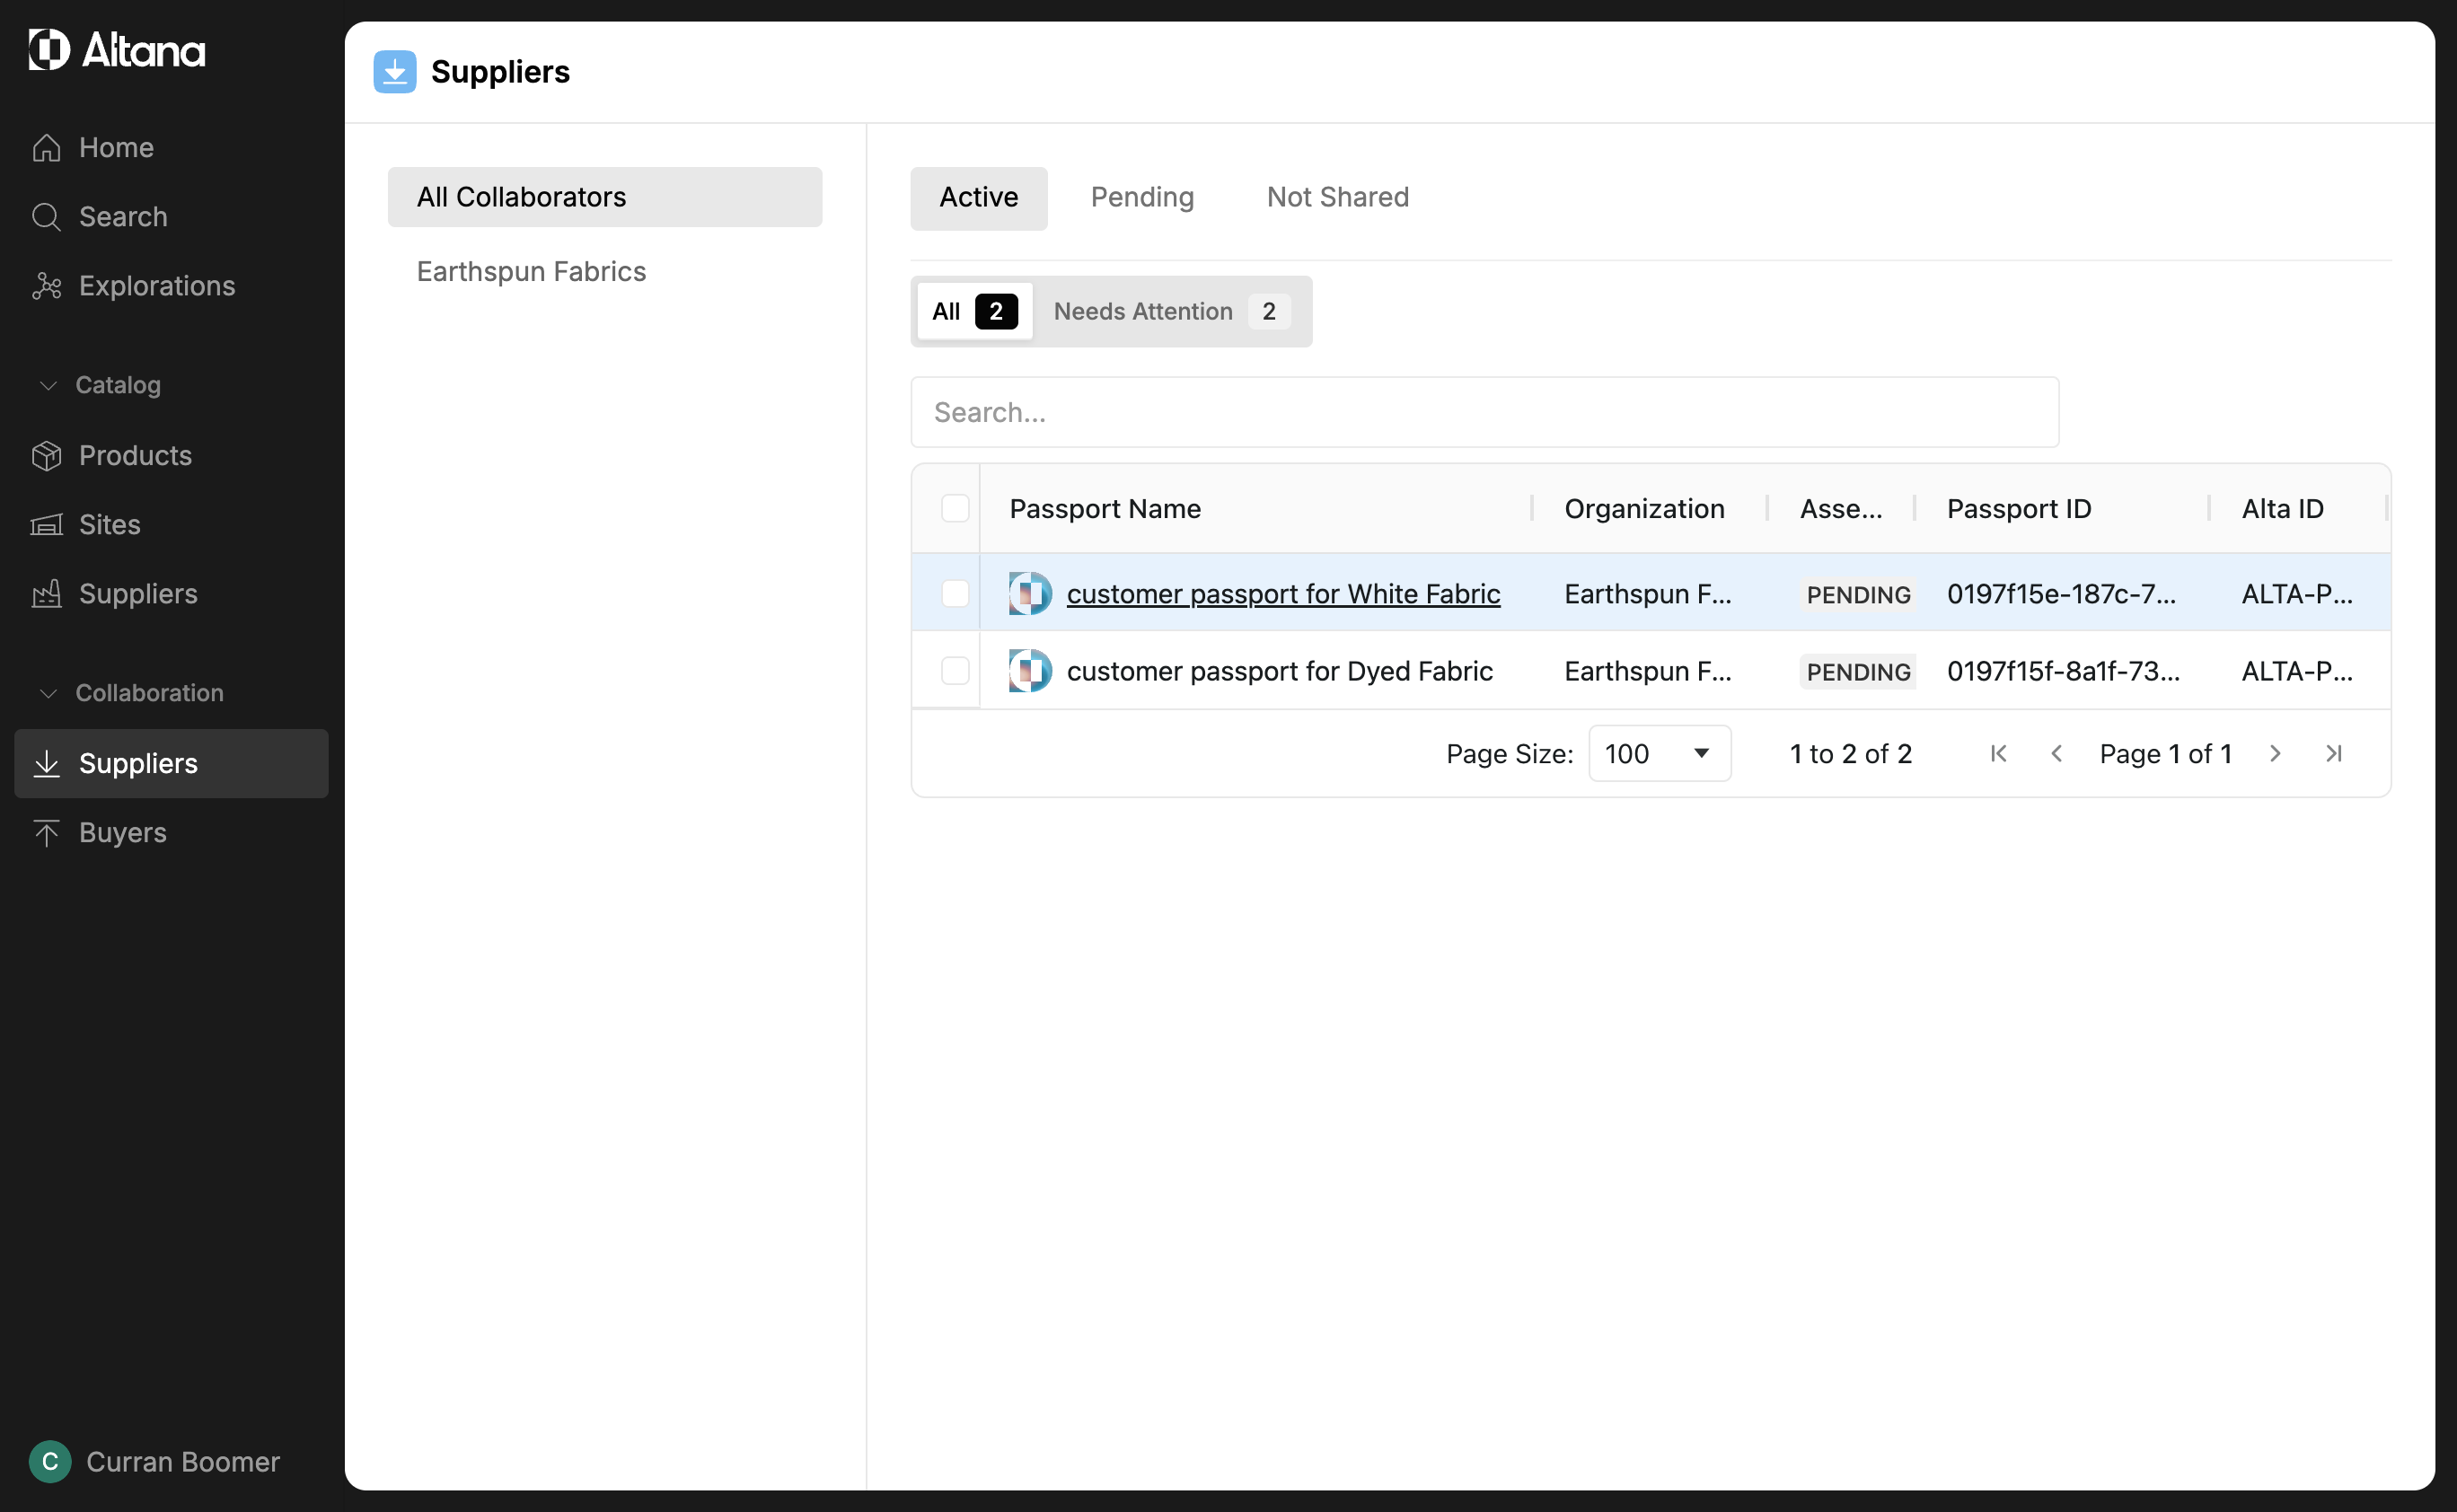Viewport: 2457px width, 1512px height.
Task: Open Home from the sidebar
Action: [x=116, y=147]
